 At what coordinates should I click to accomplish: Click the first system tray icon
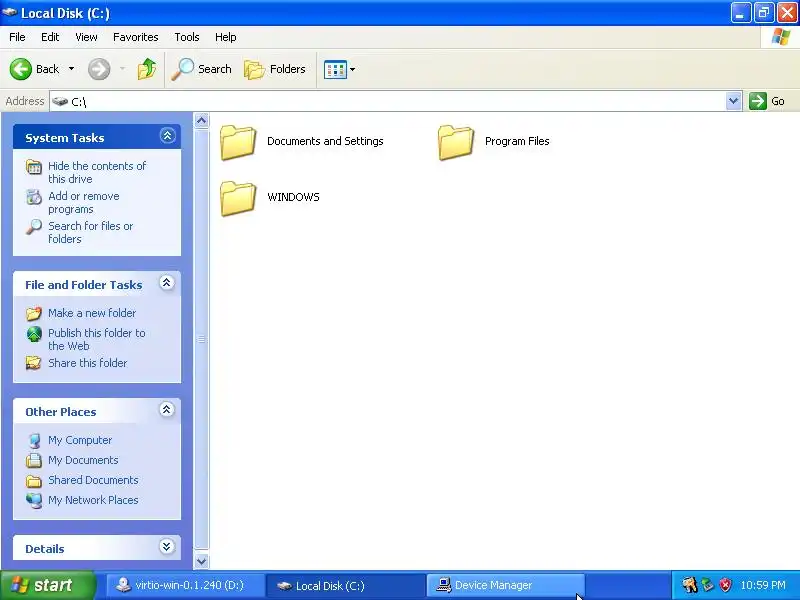690,585
